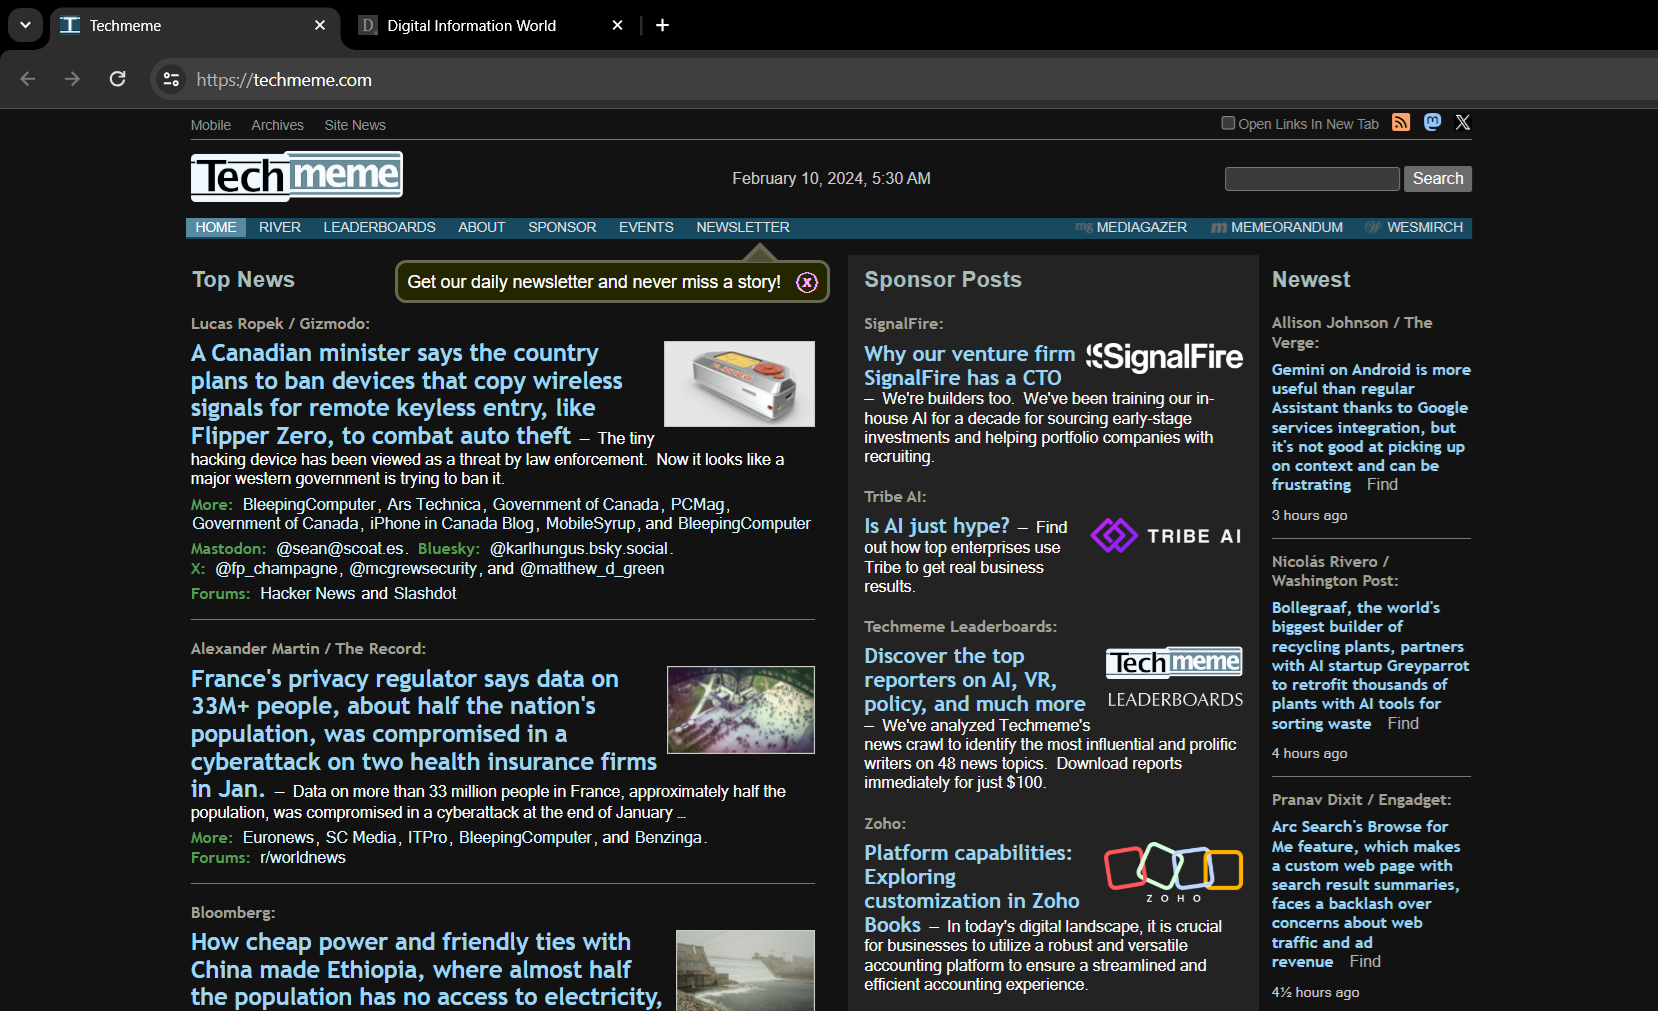This screenshot has width=1658, height=1011.
Task: Open the RIVER navigation item
Action: point(280,228)
